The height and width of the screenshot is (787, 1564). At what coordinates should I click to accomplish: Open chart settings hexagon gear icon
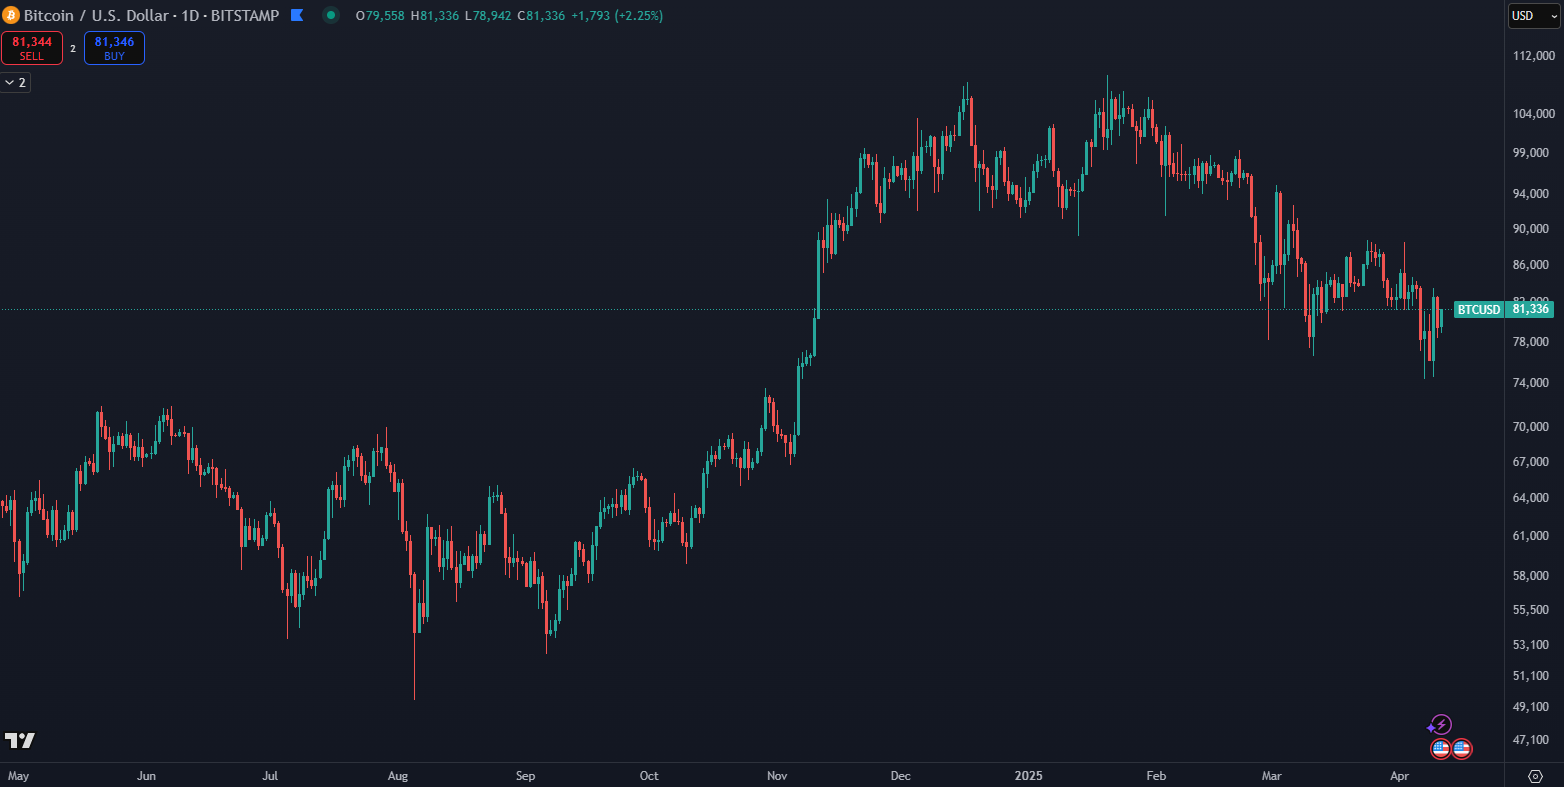[1536, 776]
